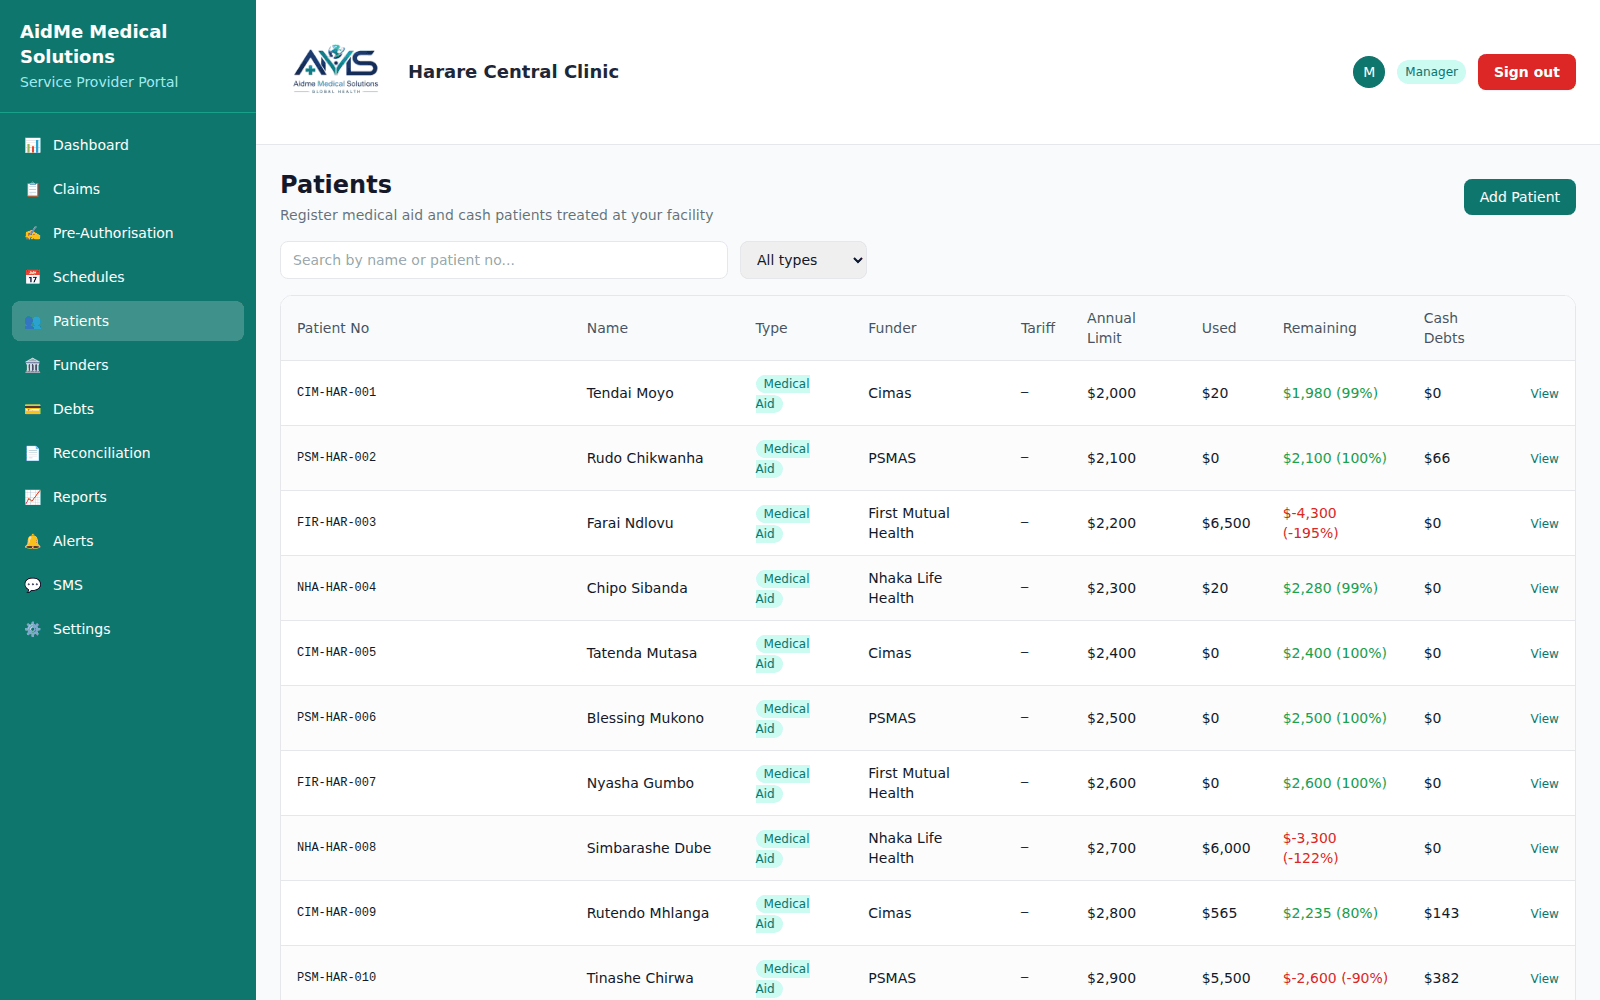Open the Funders bank building icon
This screenshot has width=1600, height=1000.
pyautogui.click(x=33, y=365)
